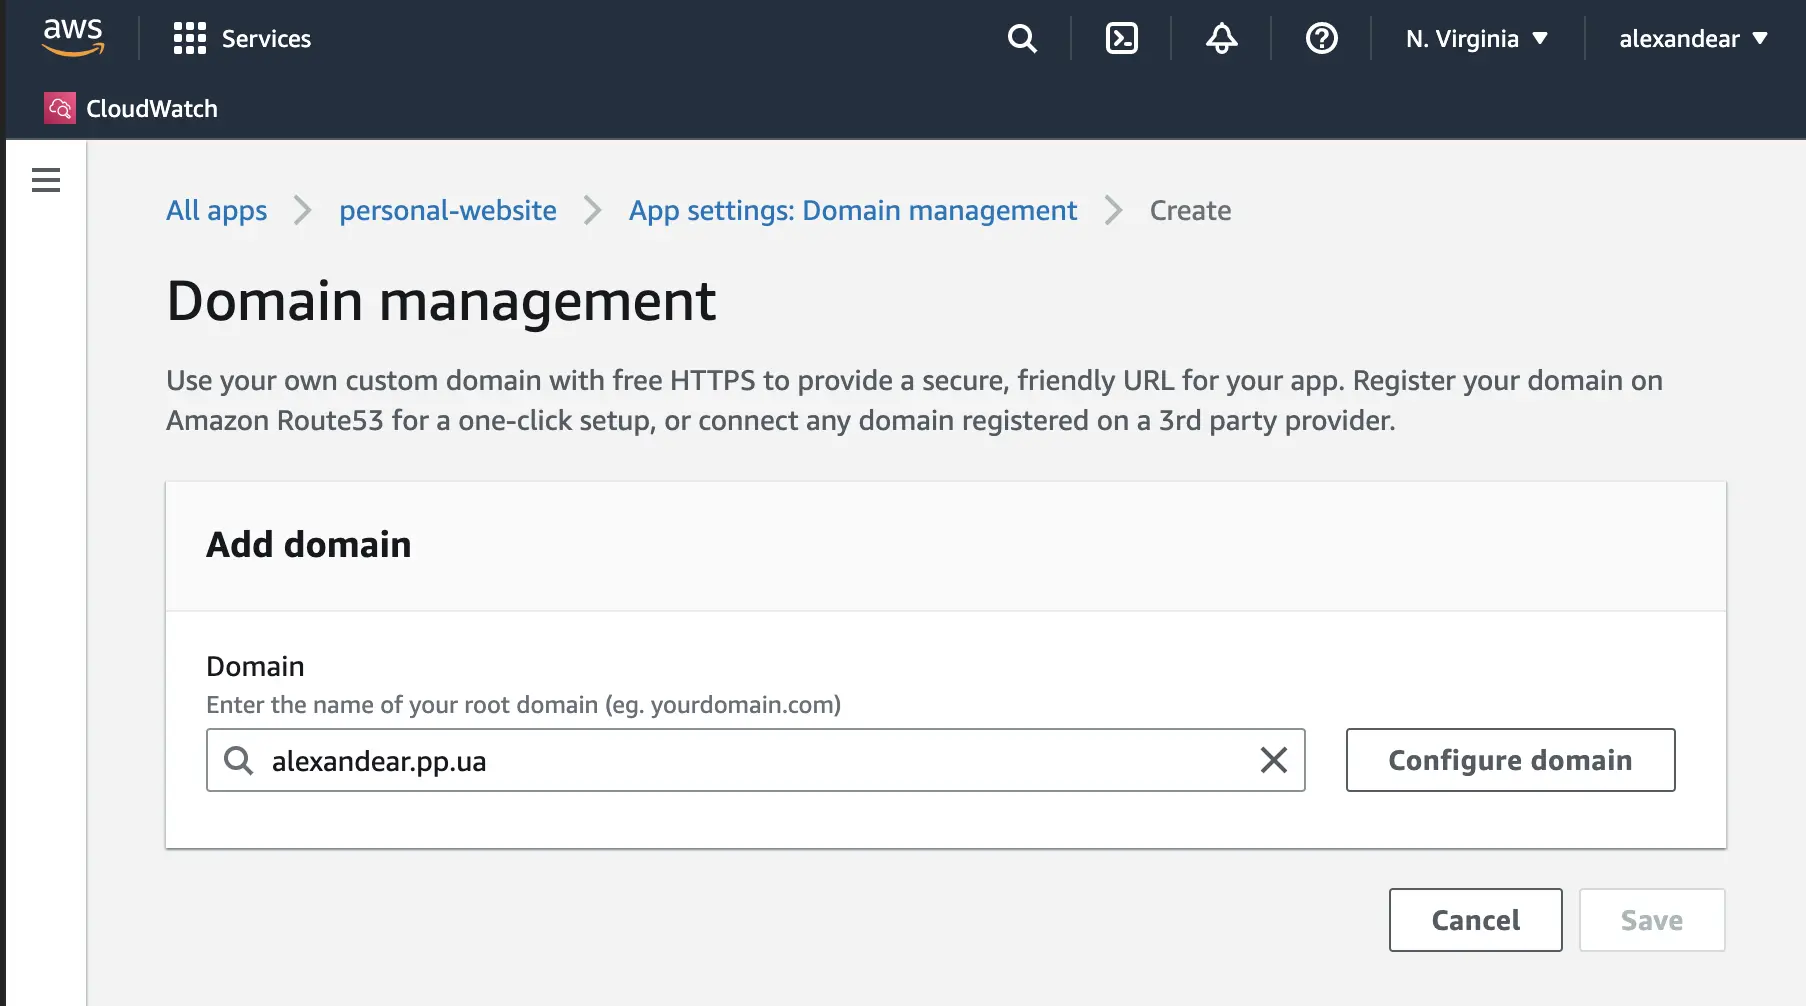Open the N. Virginia region dropdown

pyautogui.click(x=1463, y=39)
